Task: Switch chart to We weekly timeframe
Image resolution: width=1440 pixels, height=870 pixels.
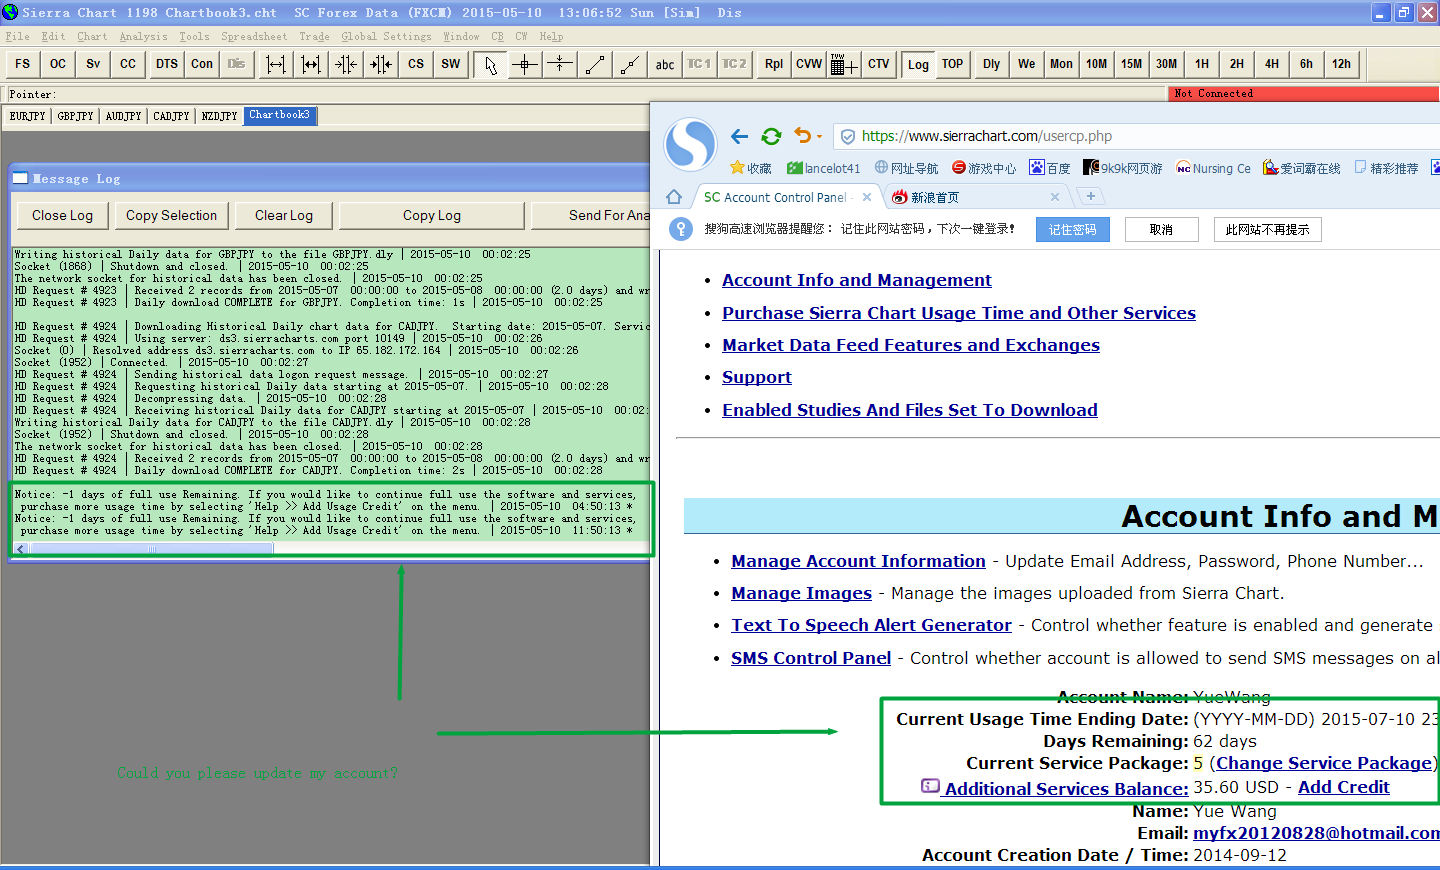Action: click(x=1027, y=64)
